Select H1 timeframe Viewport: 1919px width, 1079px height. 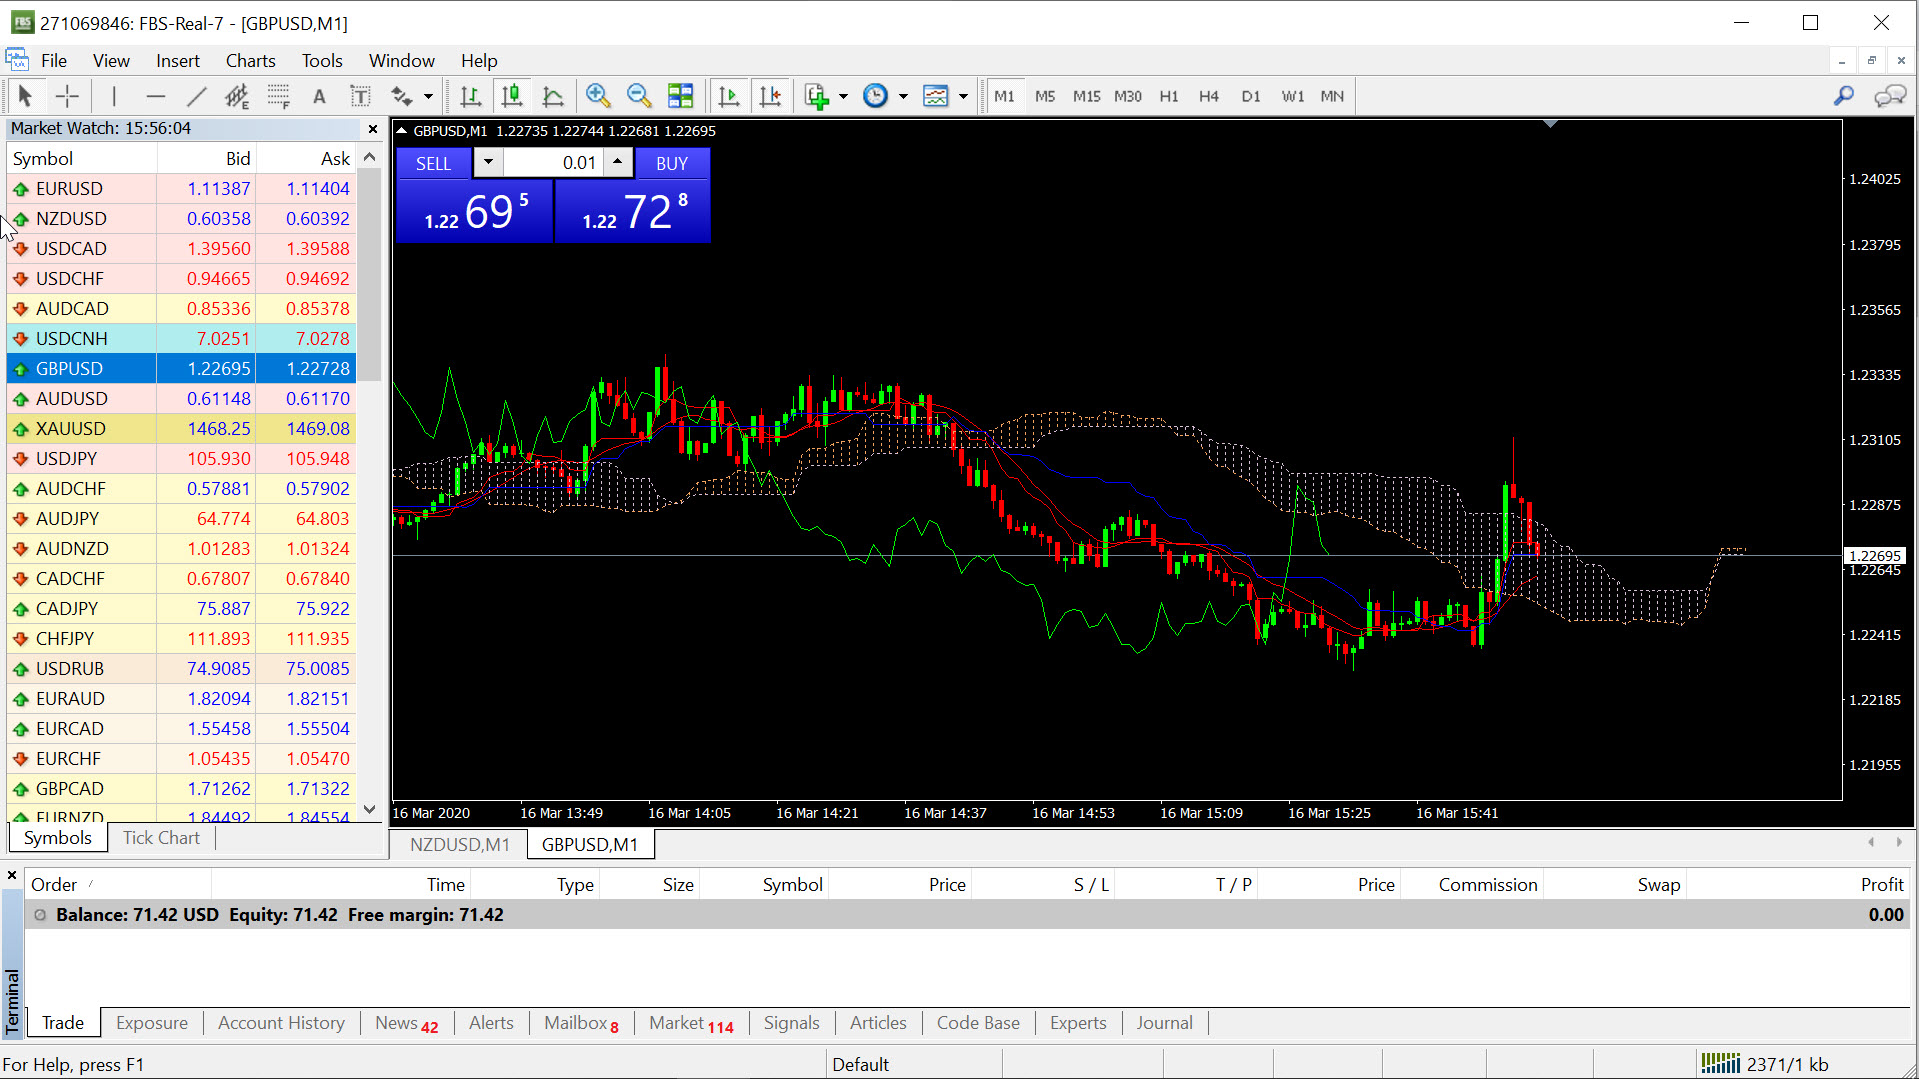click(x=1169, y=96)
